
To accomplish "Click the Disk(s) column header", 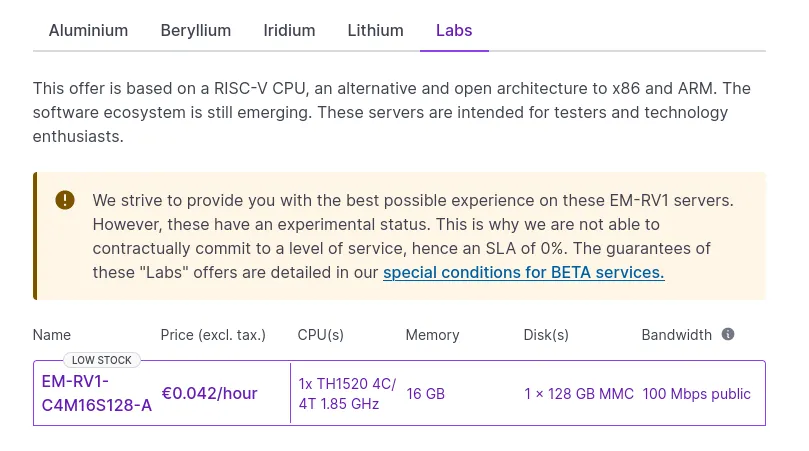I will click(x=546, y=335).
